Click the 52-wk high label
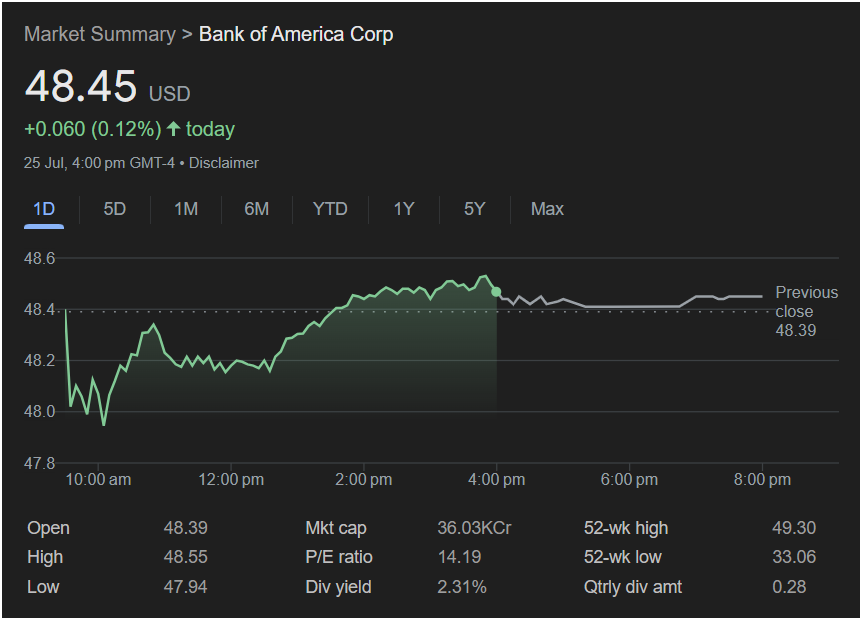 [626, 528]
